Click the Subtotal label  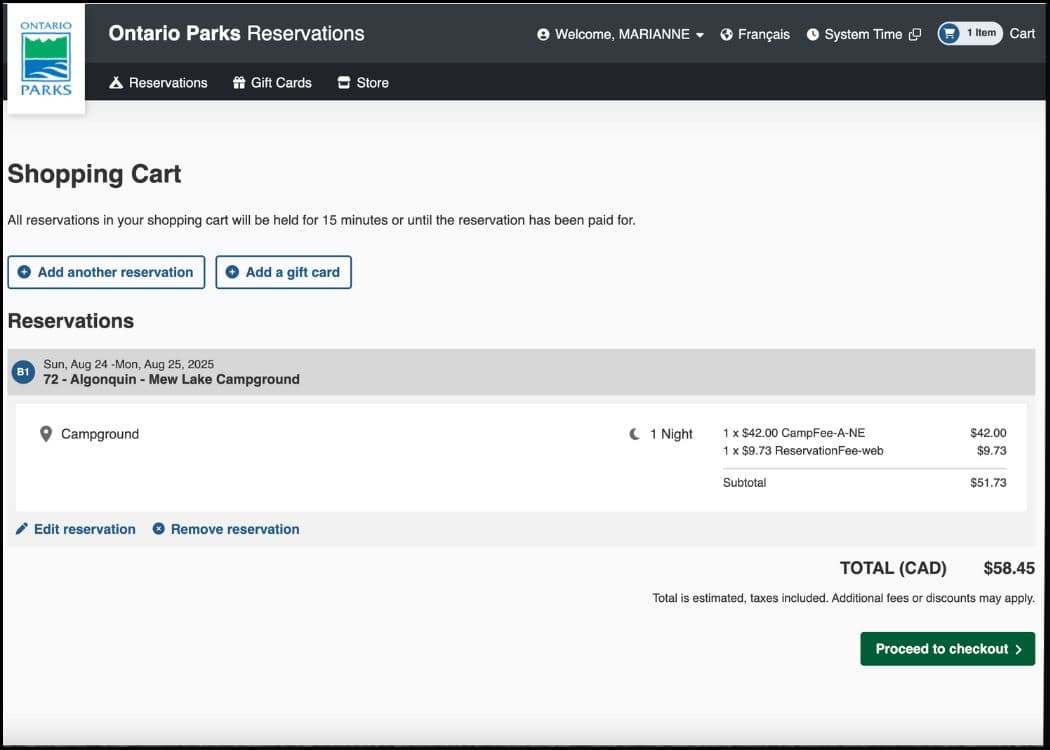click(745, 483)
